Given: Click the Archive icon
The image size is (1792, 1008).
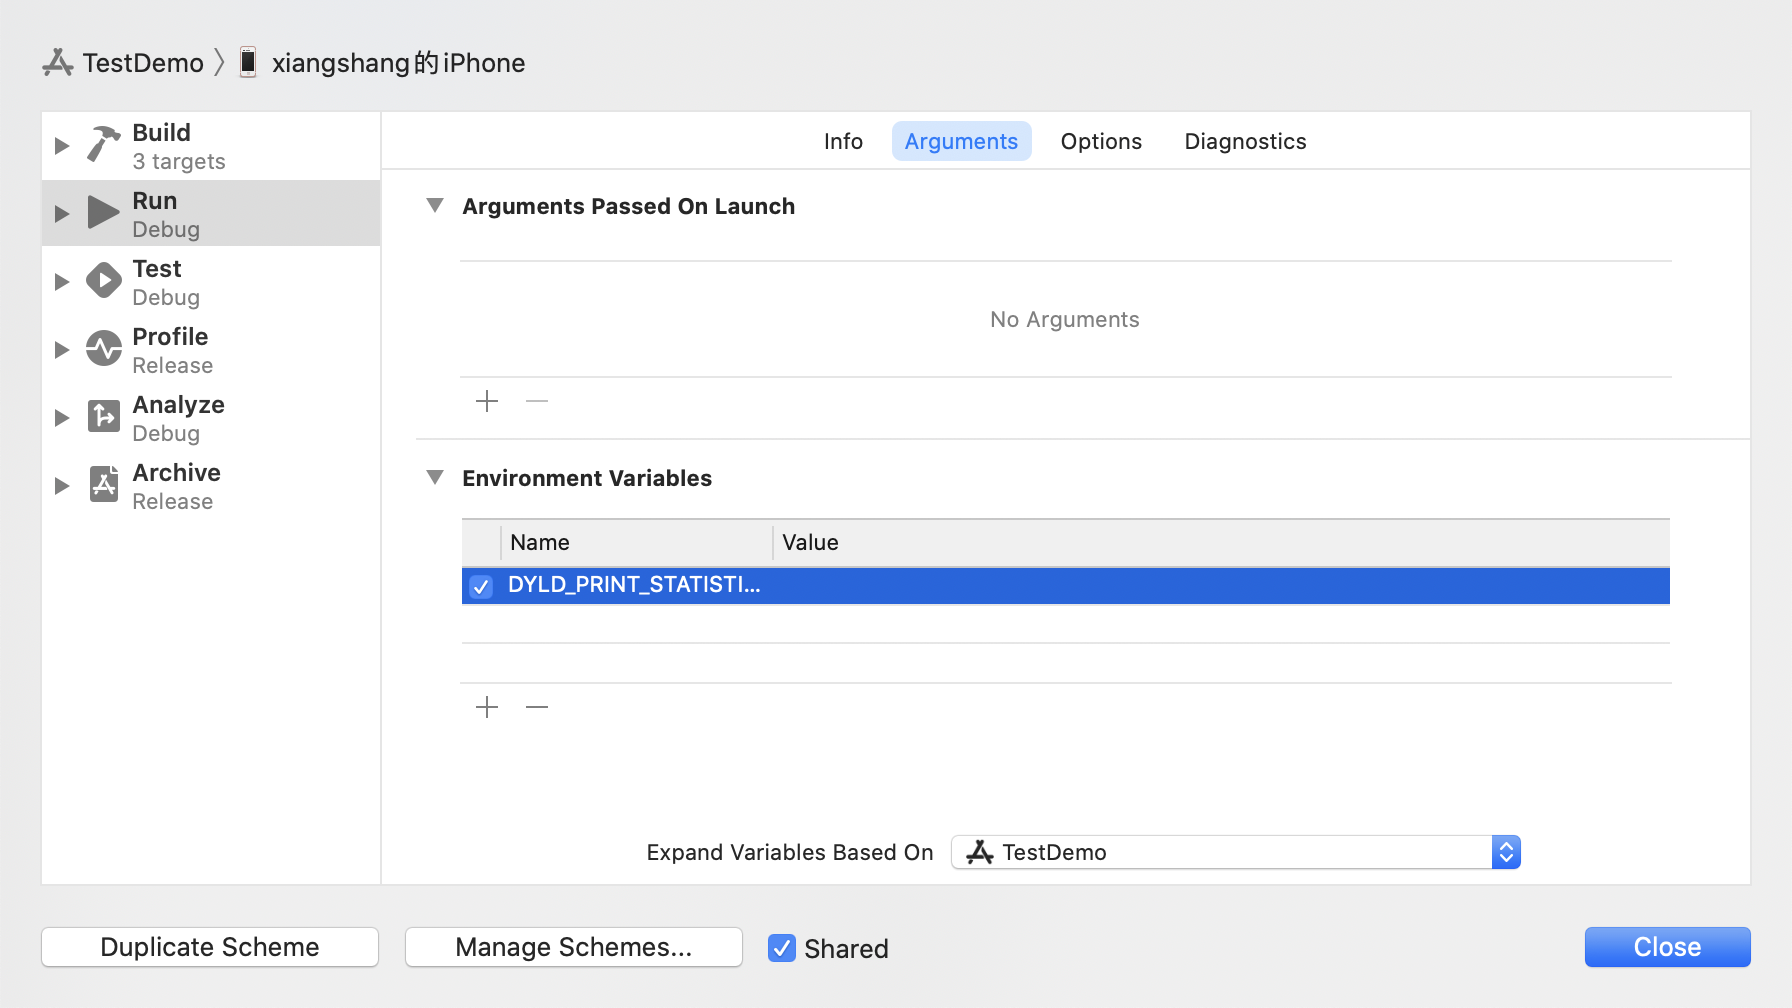Looking at the screenshot, I should [x=103, y=484].
